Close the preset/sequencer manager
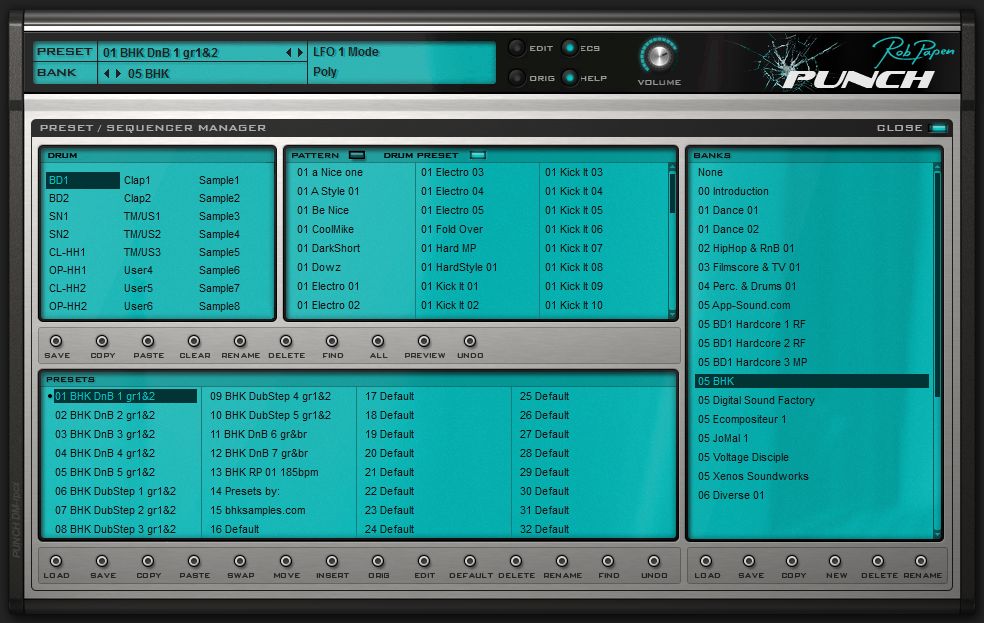The image size is (984, 623). tap(938, 128)
